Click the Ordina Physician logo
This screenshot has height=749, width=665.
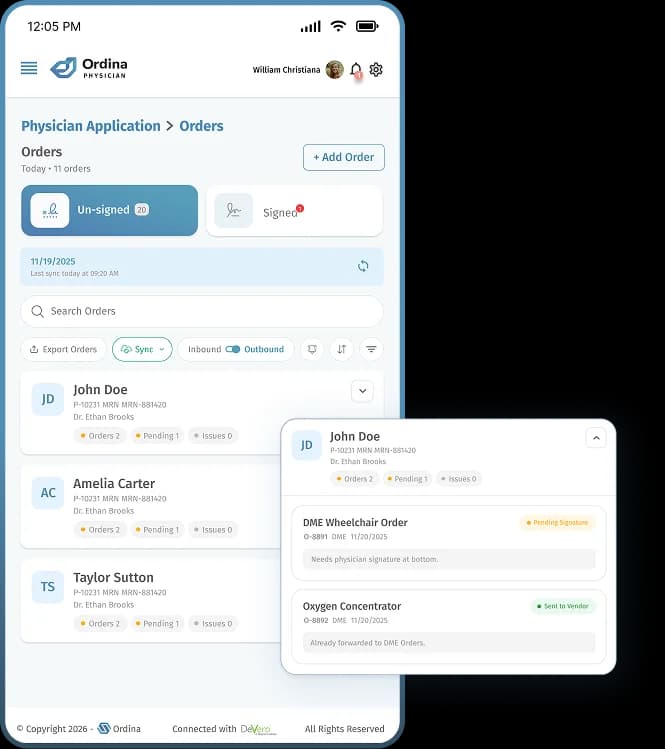click(x=89, y=68)
